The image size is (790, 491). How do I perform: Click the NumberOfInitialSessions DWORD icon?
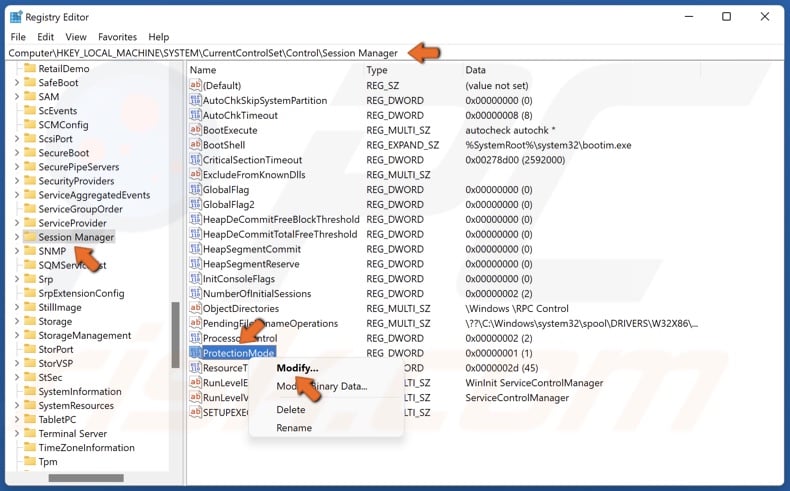tap(195, 293)
